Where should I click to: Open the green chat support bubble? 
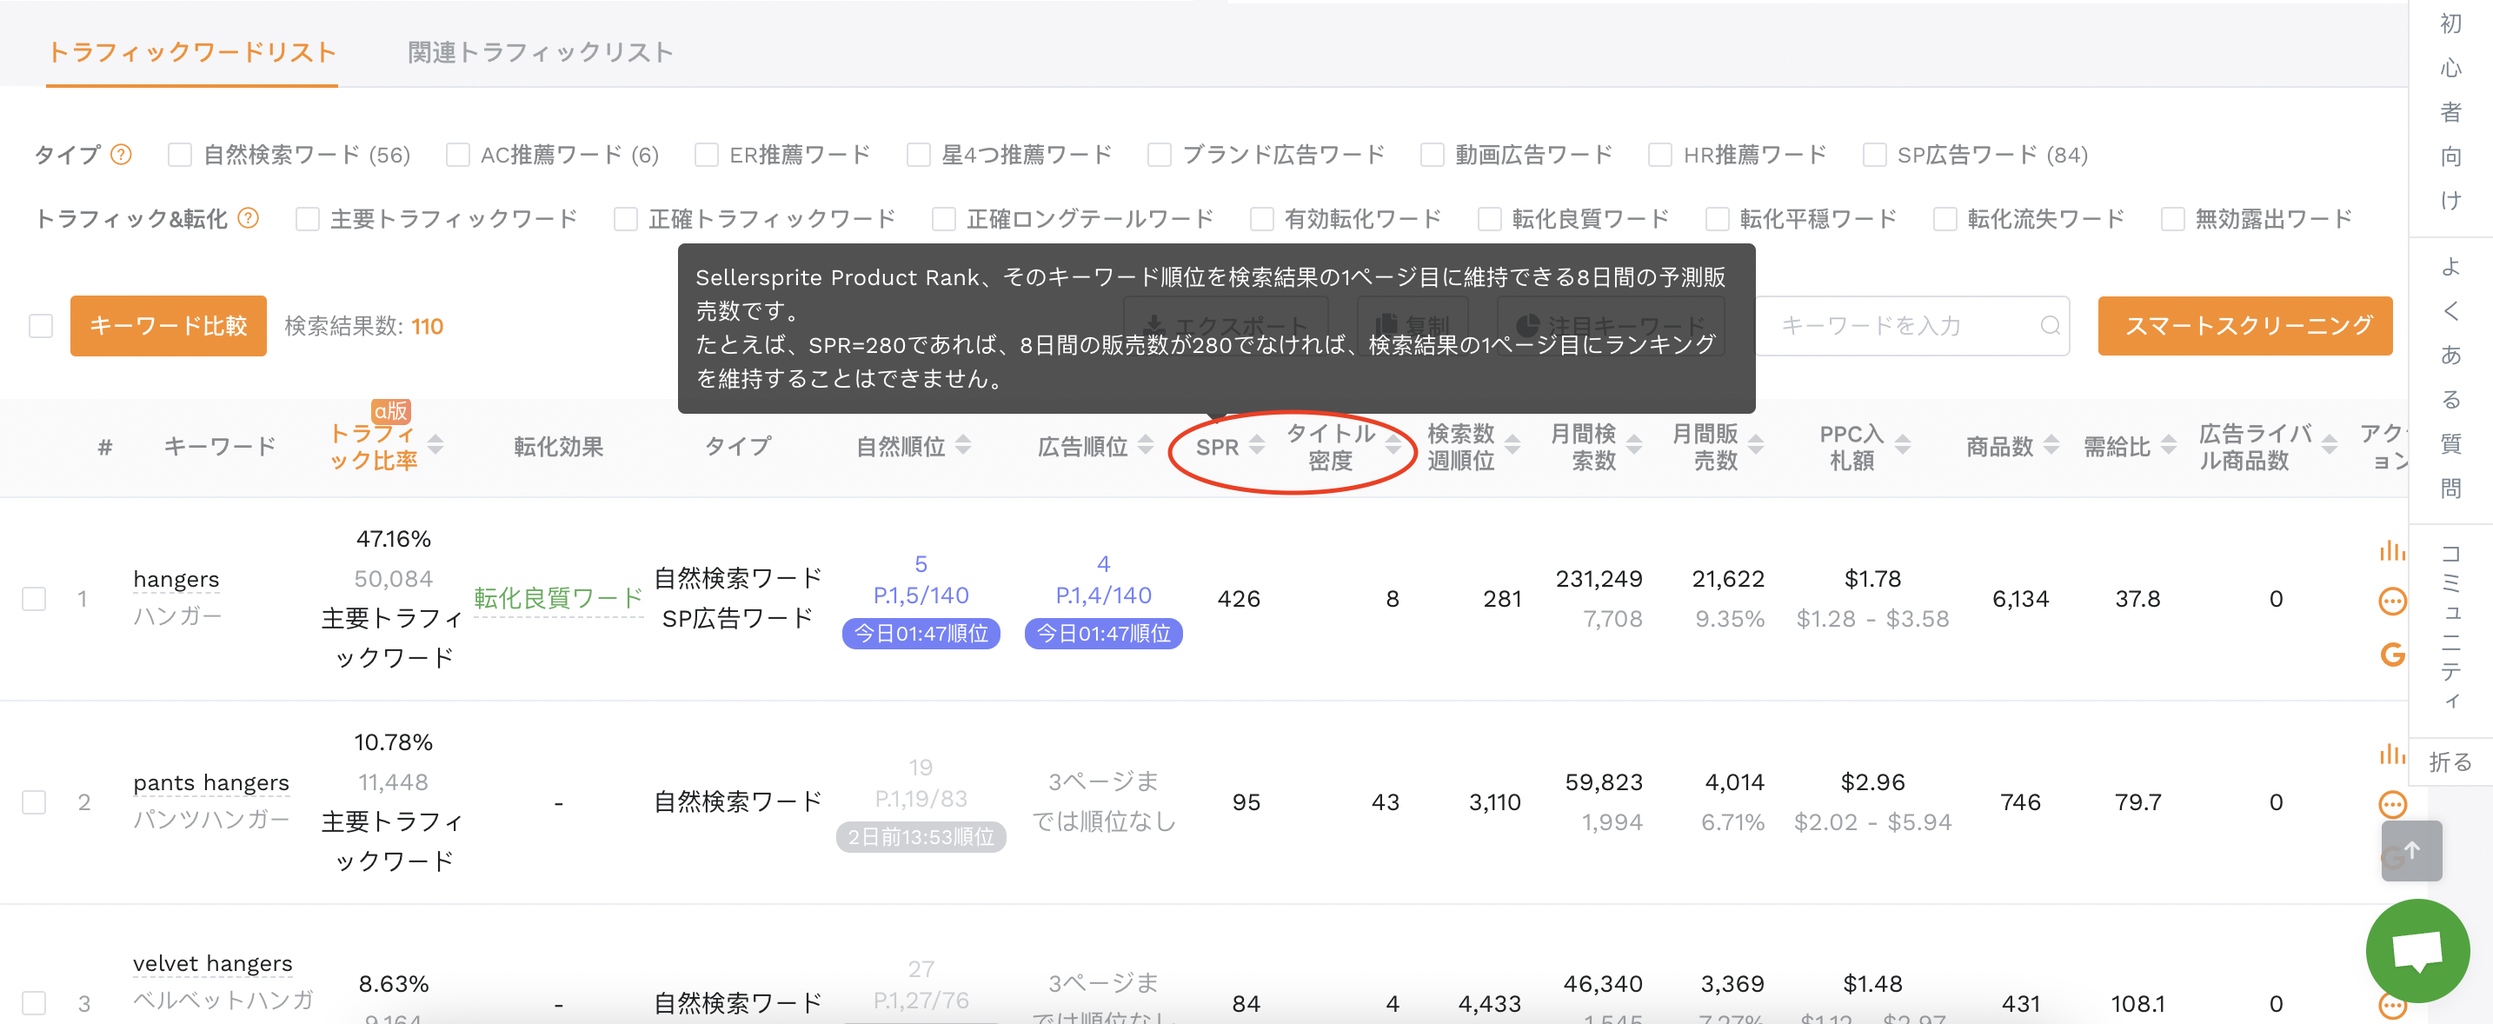(x=2416, y=951)
